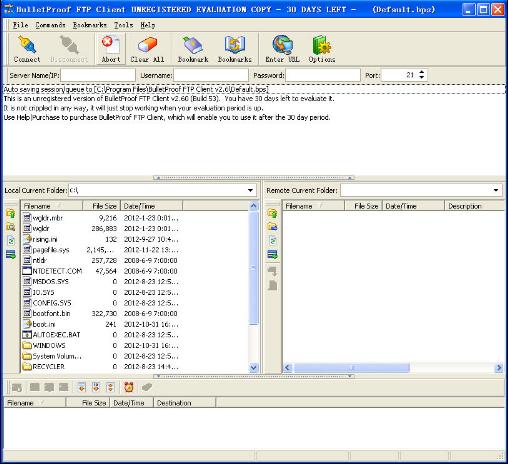Image resolution: width=508 pixels, height=464 pixels.
Task: Click the second icon in the local pane sidebar
Action: tap(11, 227)
